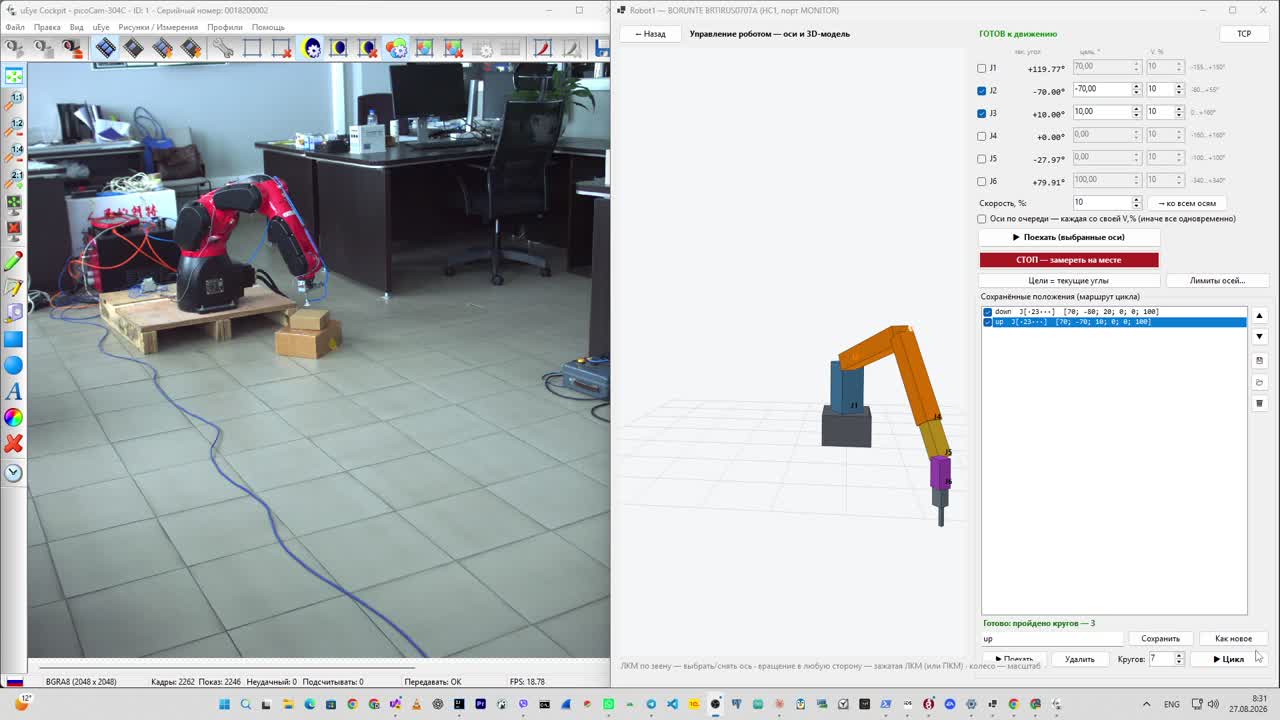Click the floppy disk save icon in uEye toolbar
The height and width of the screenshot is (720, 1280).
tap(601, 47)
